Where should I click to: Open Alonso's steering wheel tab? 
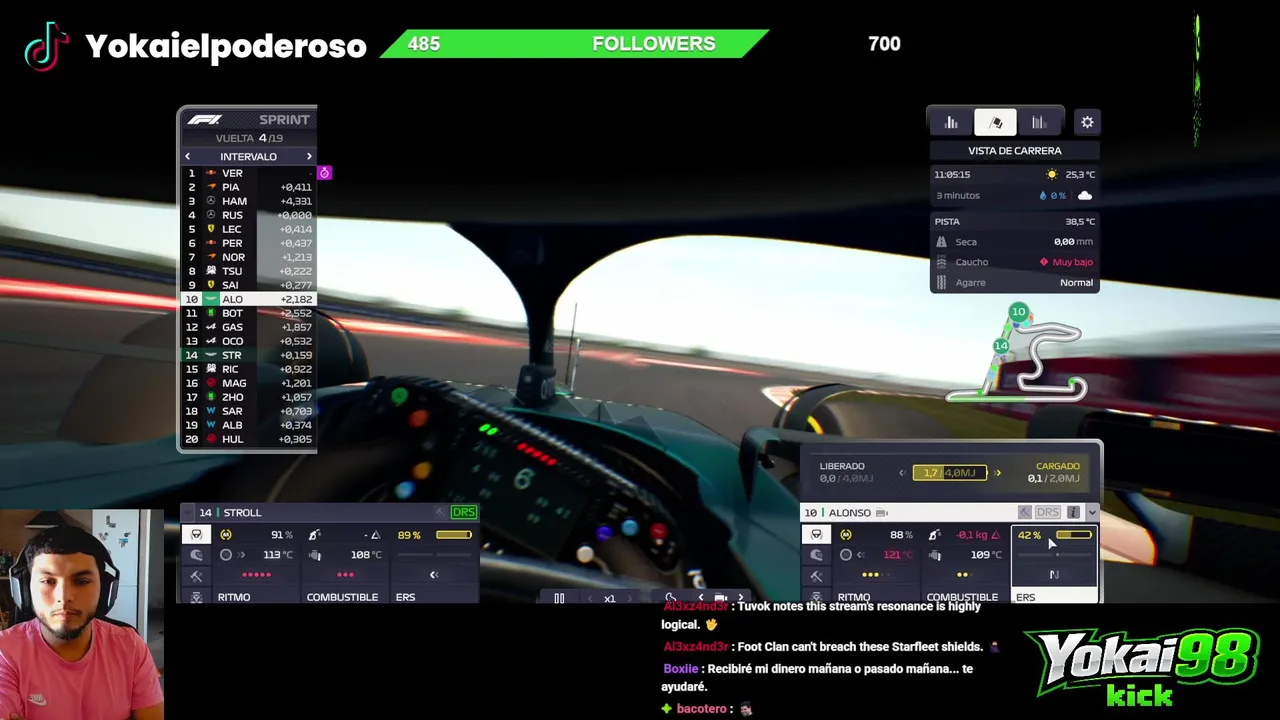(816, 535)
